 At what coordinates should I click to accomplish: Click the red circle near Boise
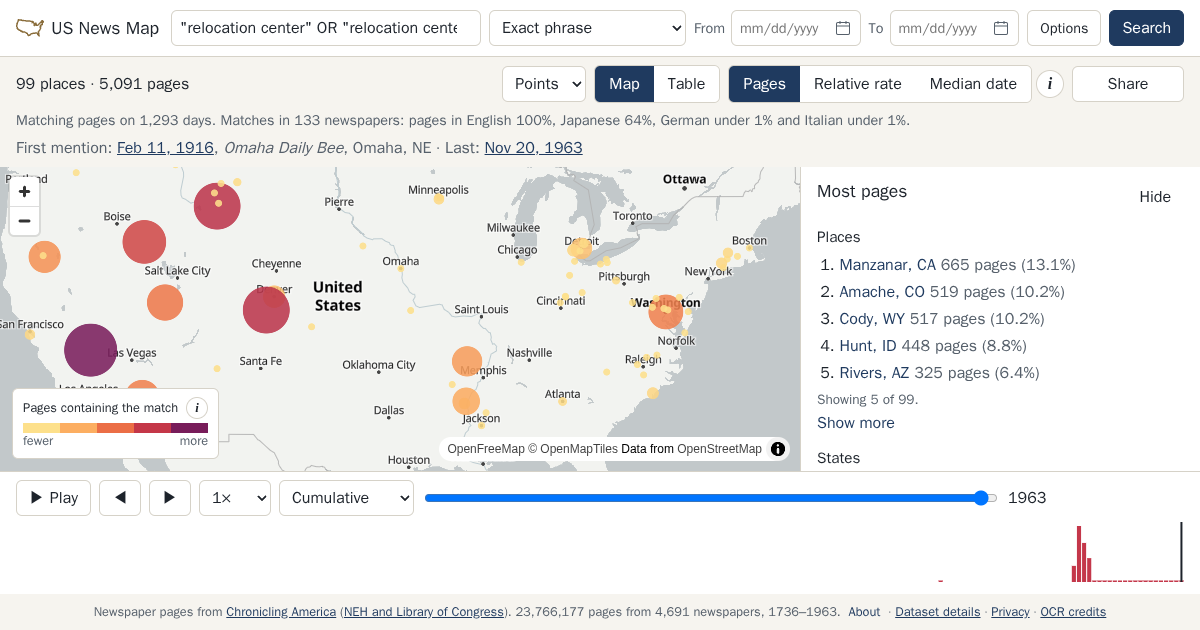(x=144, y=242)
